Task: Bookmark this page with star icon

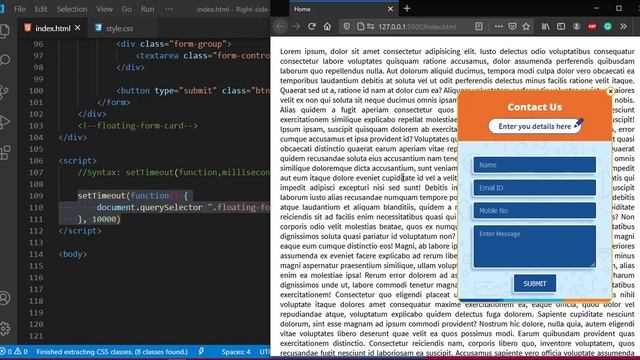Action: [526, 27]
